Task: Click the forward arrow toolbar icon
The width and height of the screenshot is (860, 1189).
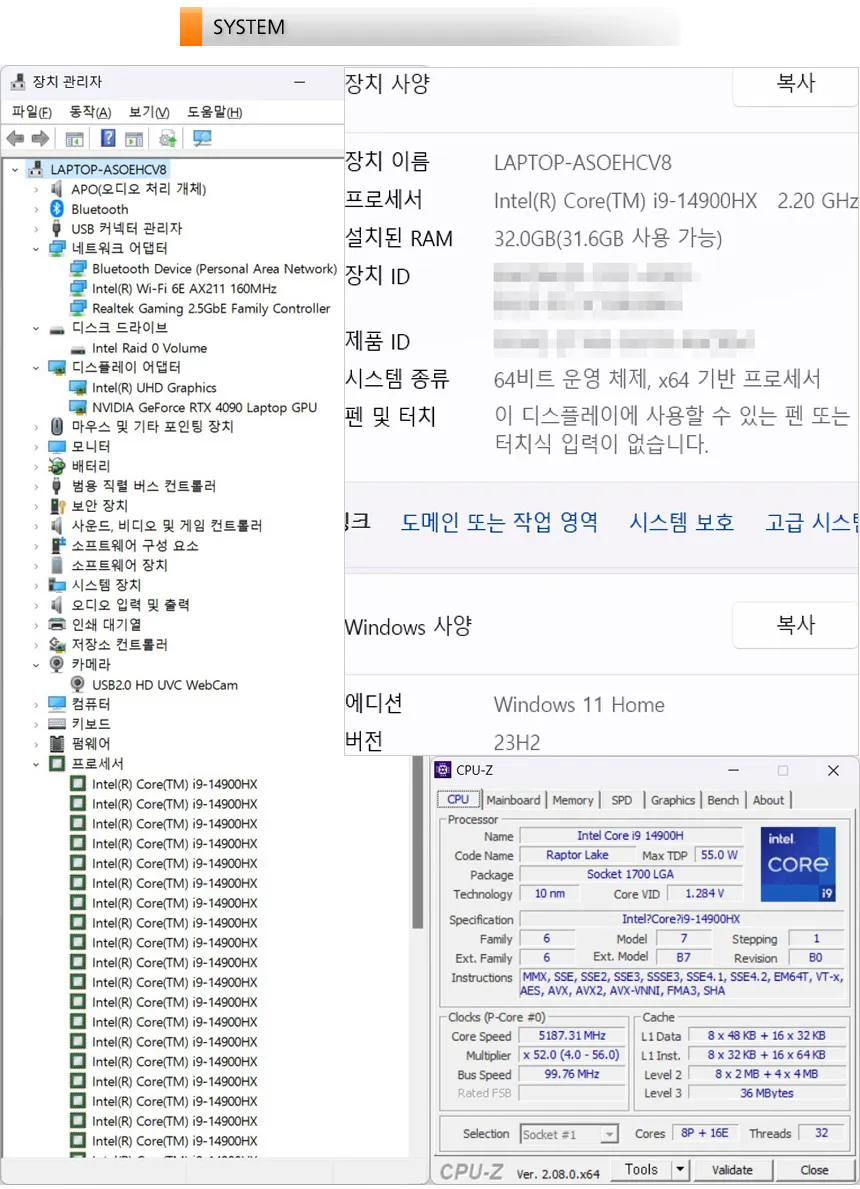Action: tap(40, 139)
